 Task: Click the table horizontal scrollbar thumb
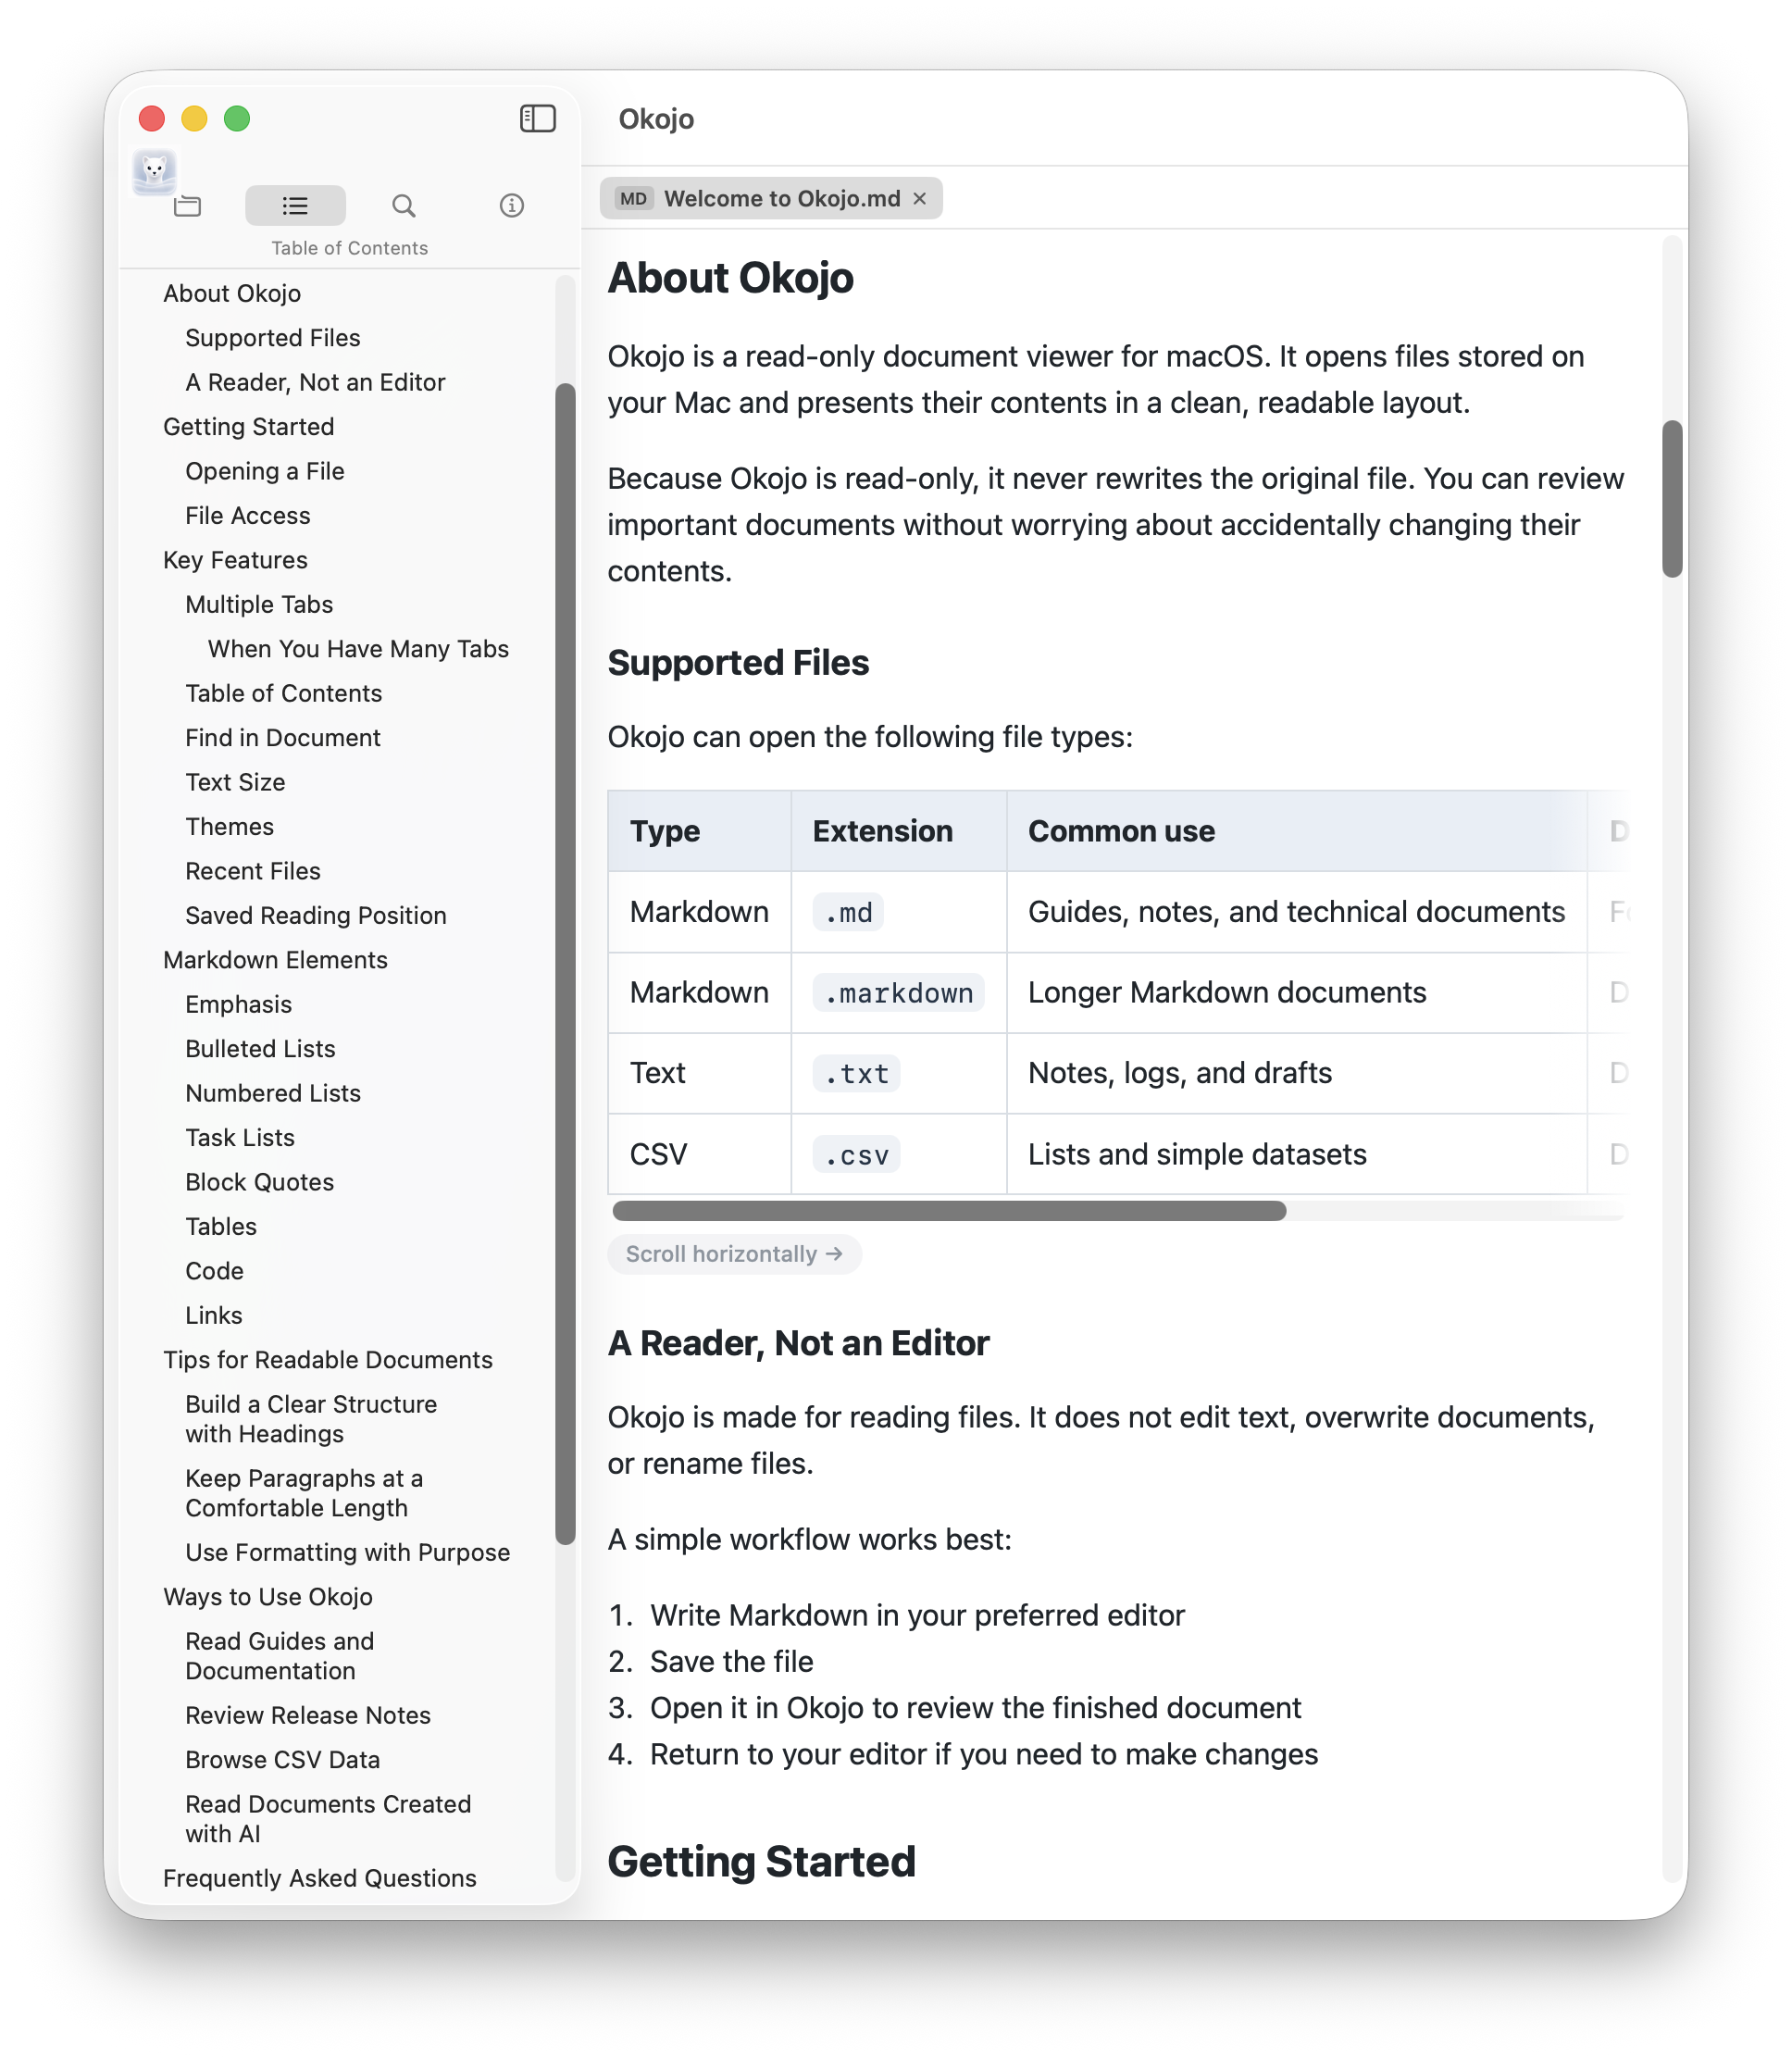(x=949, y=1211)
